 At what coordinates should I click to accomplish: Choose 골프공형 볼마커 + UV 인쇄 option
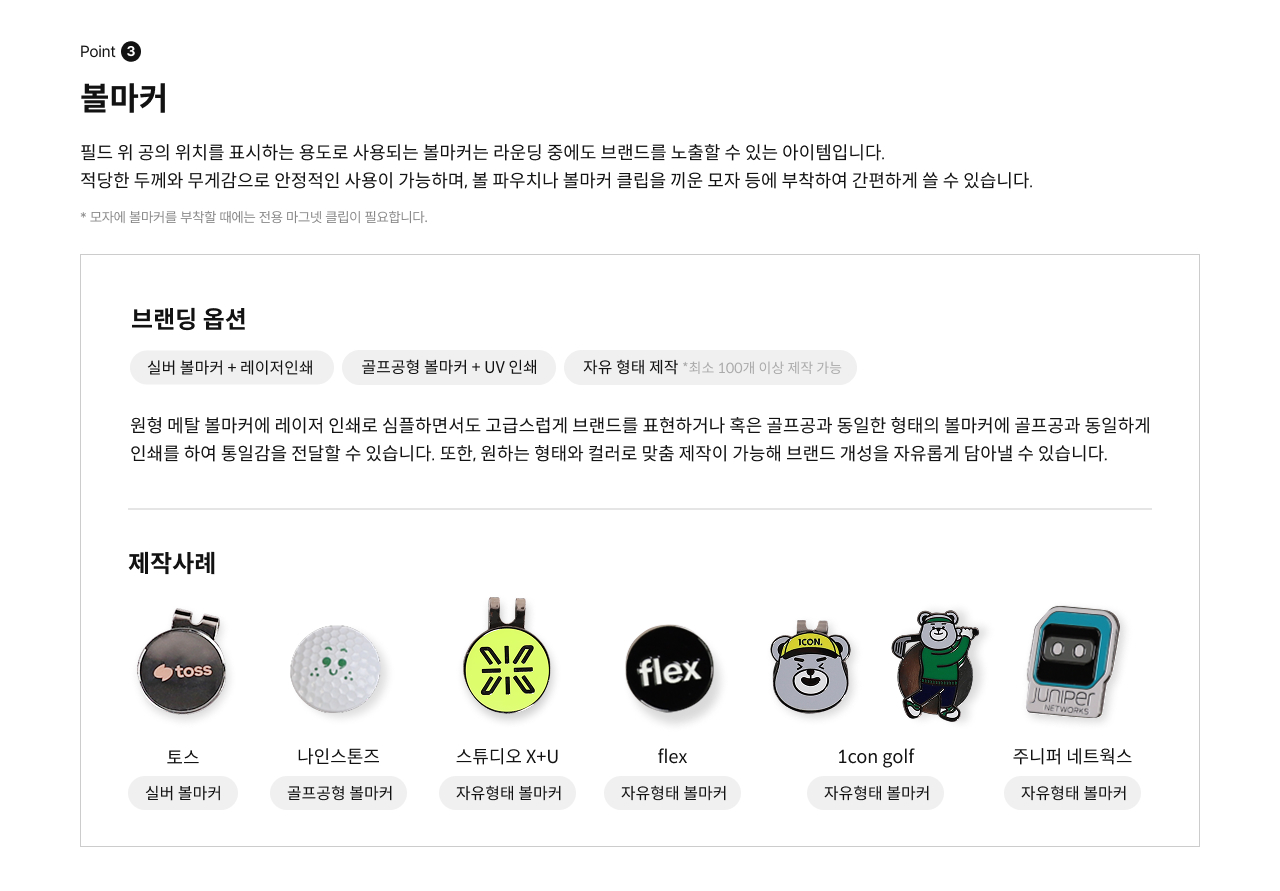coord(449,367)
